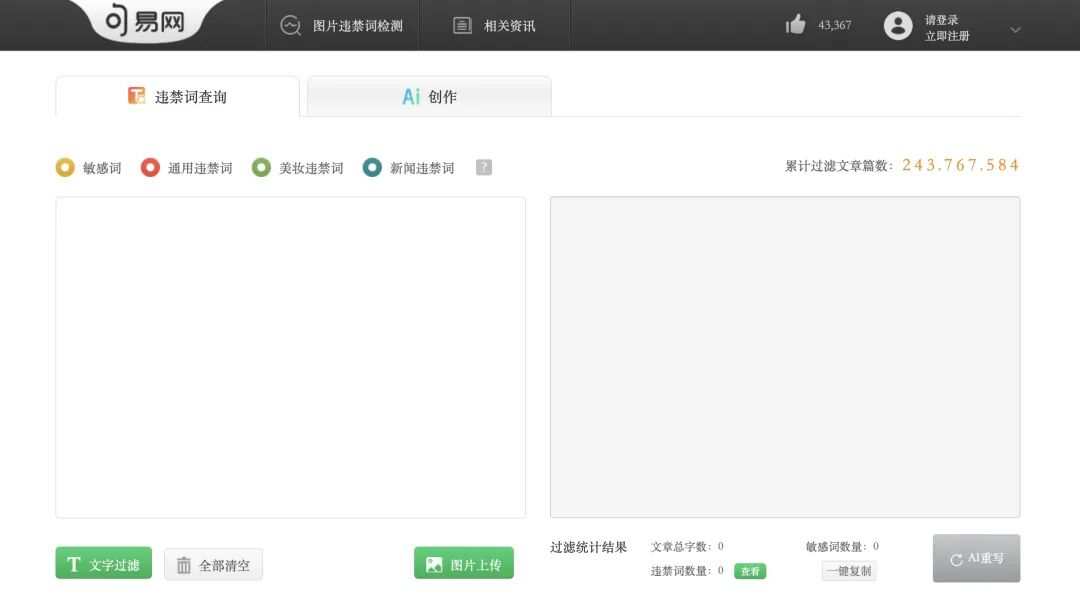
Task: Click the magnifier icon beside 图片违禁词检测
Action: coord(291,26)
